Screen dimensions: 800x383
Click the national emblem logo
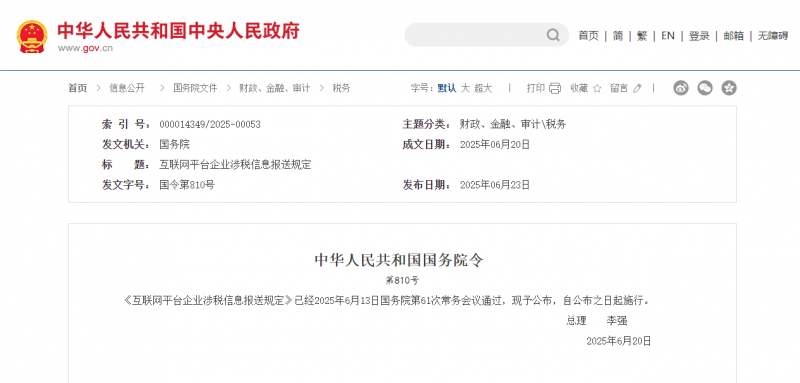pyautogui.click(x=32, y=37)
